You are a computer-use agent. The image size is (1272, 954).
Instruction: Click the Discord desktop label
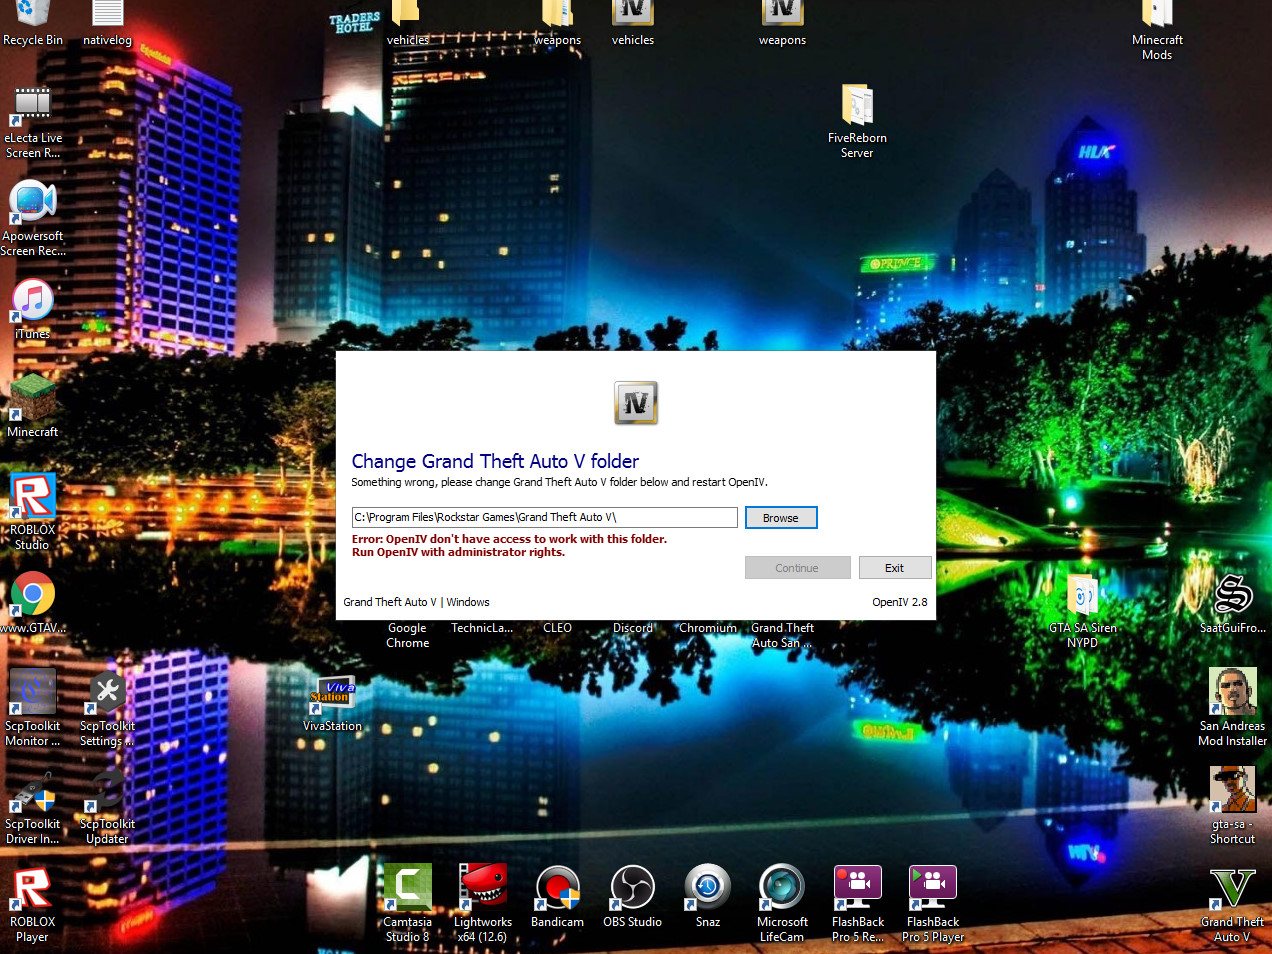633,628
